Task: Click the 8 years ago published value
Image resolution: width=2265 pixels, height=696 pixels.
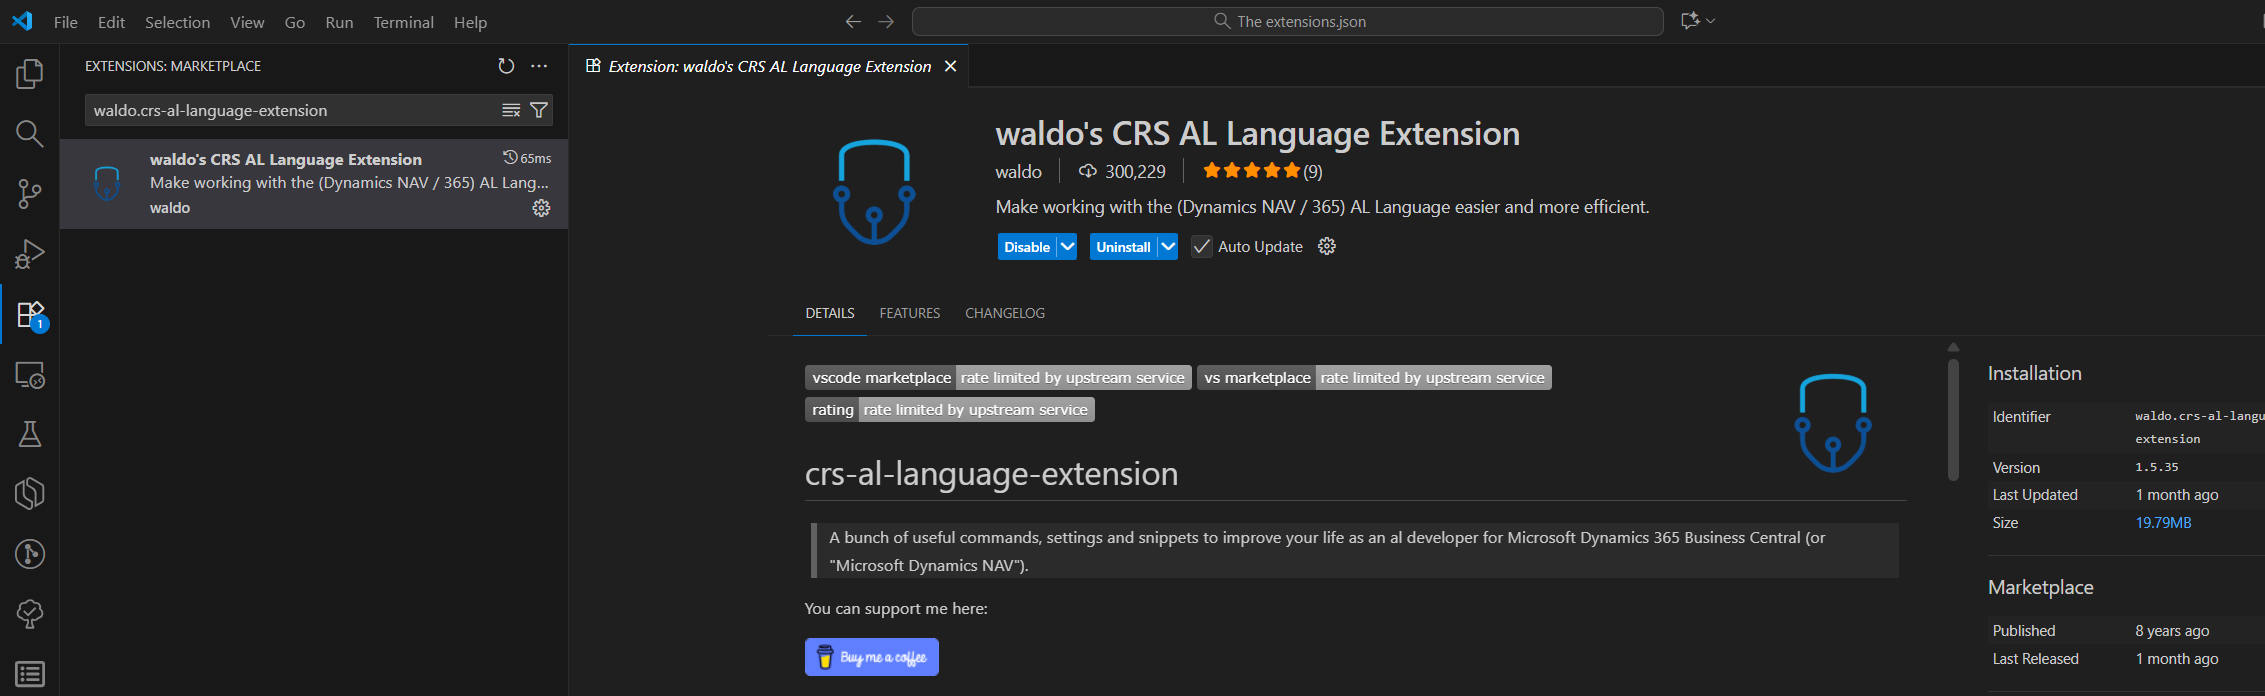Action: pos(2172,631)
